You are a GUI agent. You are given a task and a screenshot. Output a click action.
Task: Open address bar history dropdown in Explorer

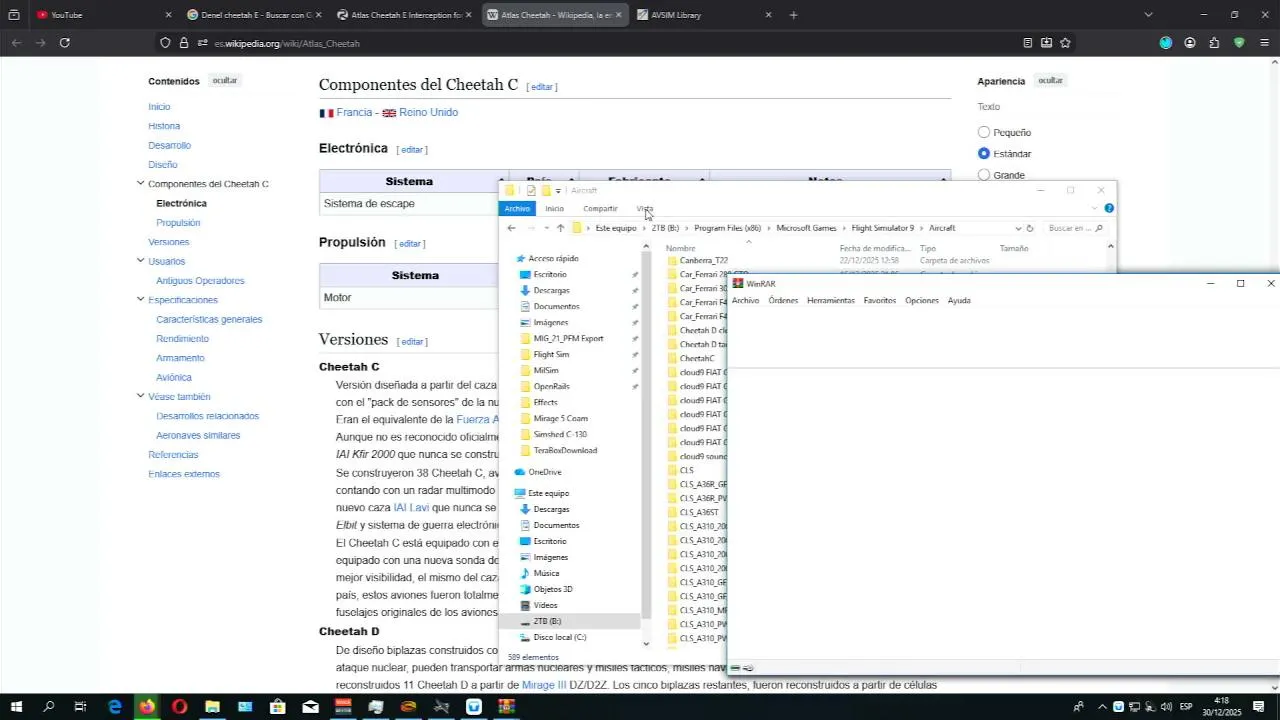tap(1018, 228)
